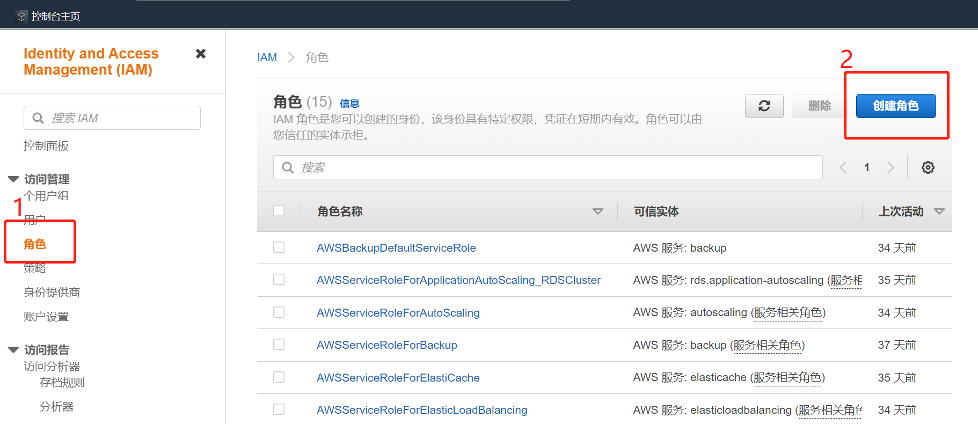Focus the roles table 搜索 field
The image size is (978, 424).
(548, 167)
